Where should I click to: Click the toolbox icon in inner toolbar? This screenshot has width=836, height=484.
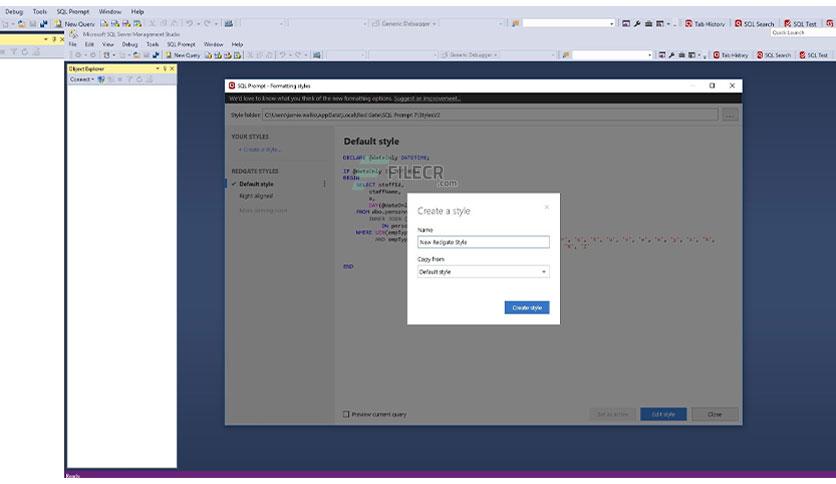click(x=681, y=55)
